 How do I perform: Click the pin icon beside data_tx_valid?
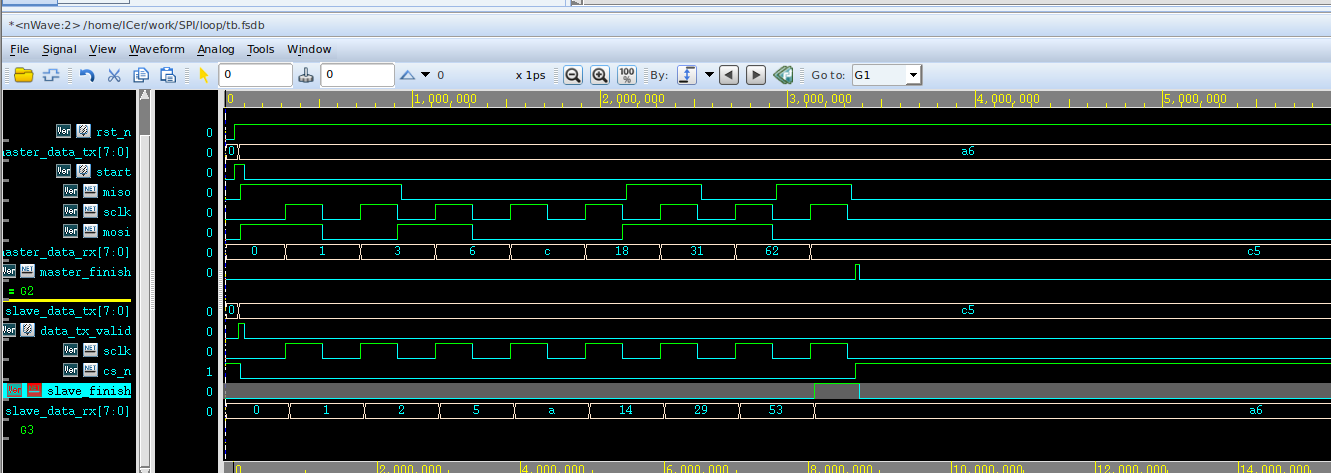click(27, 331)
